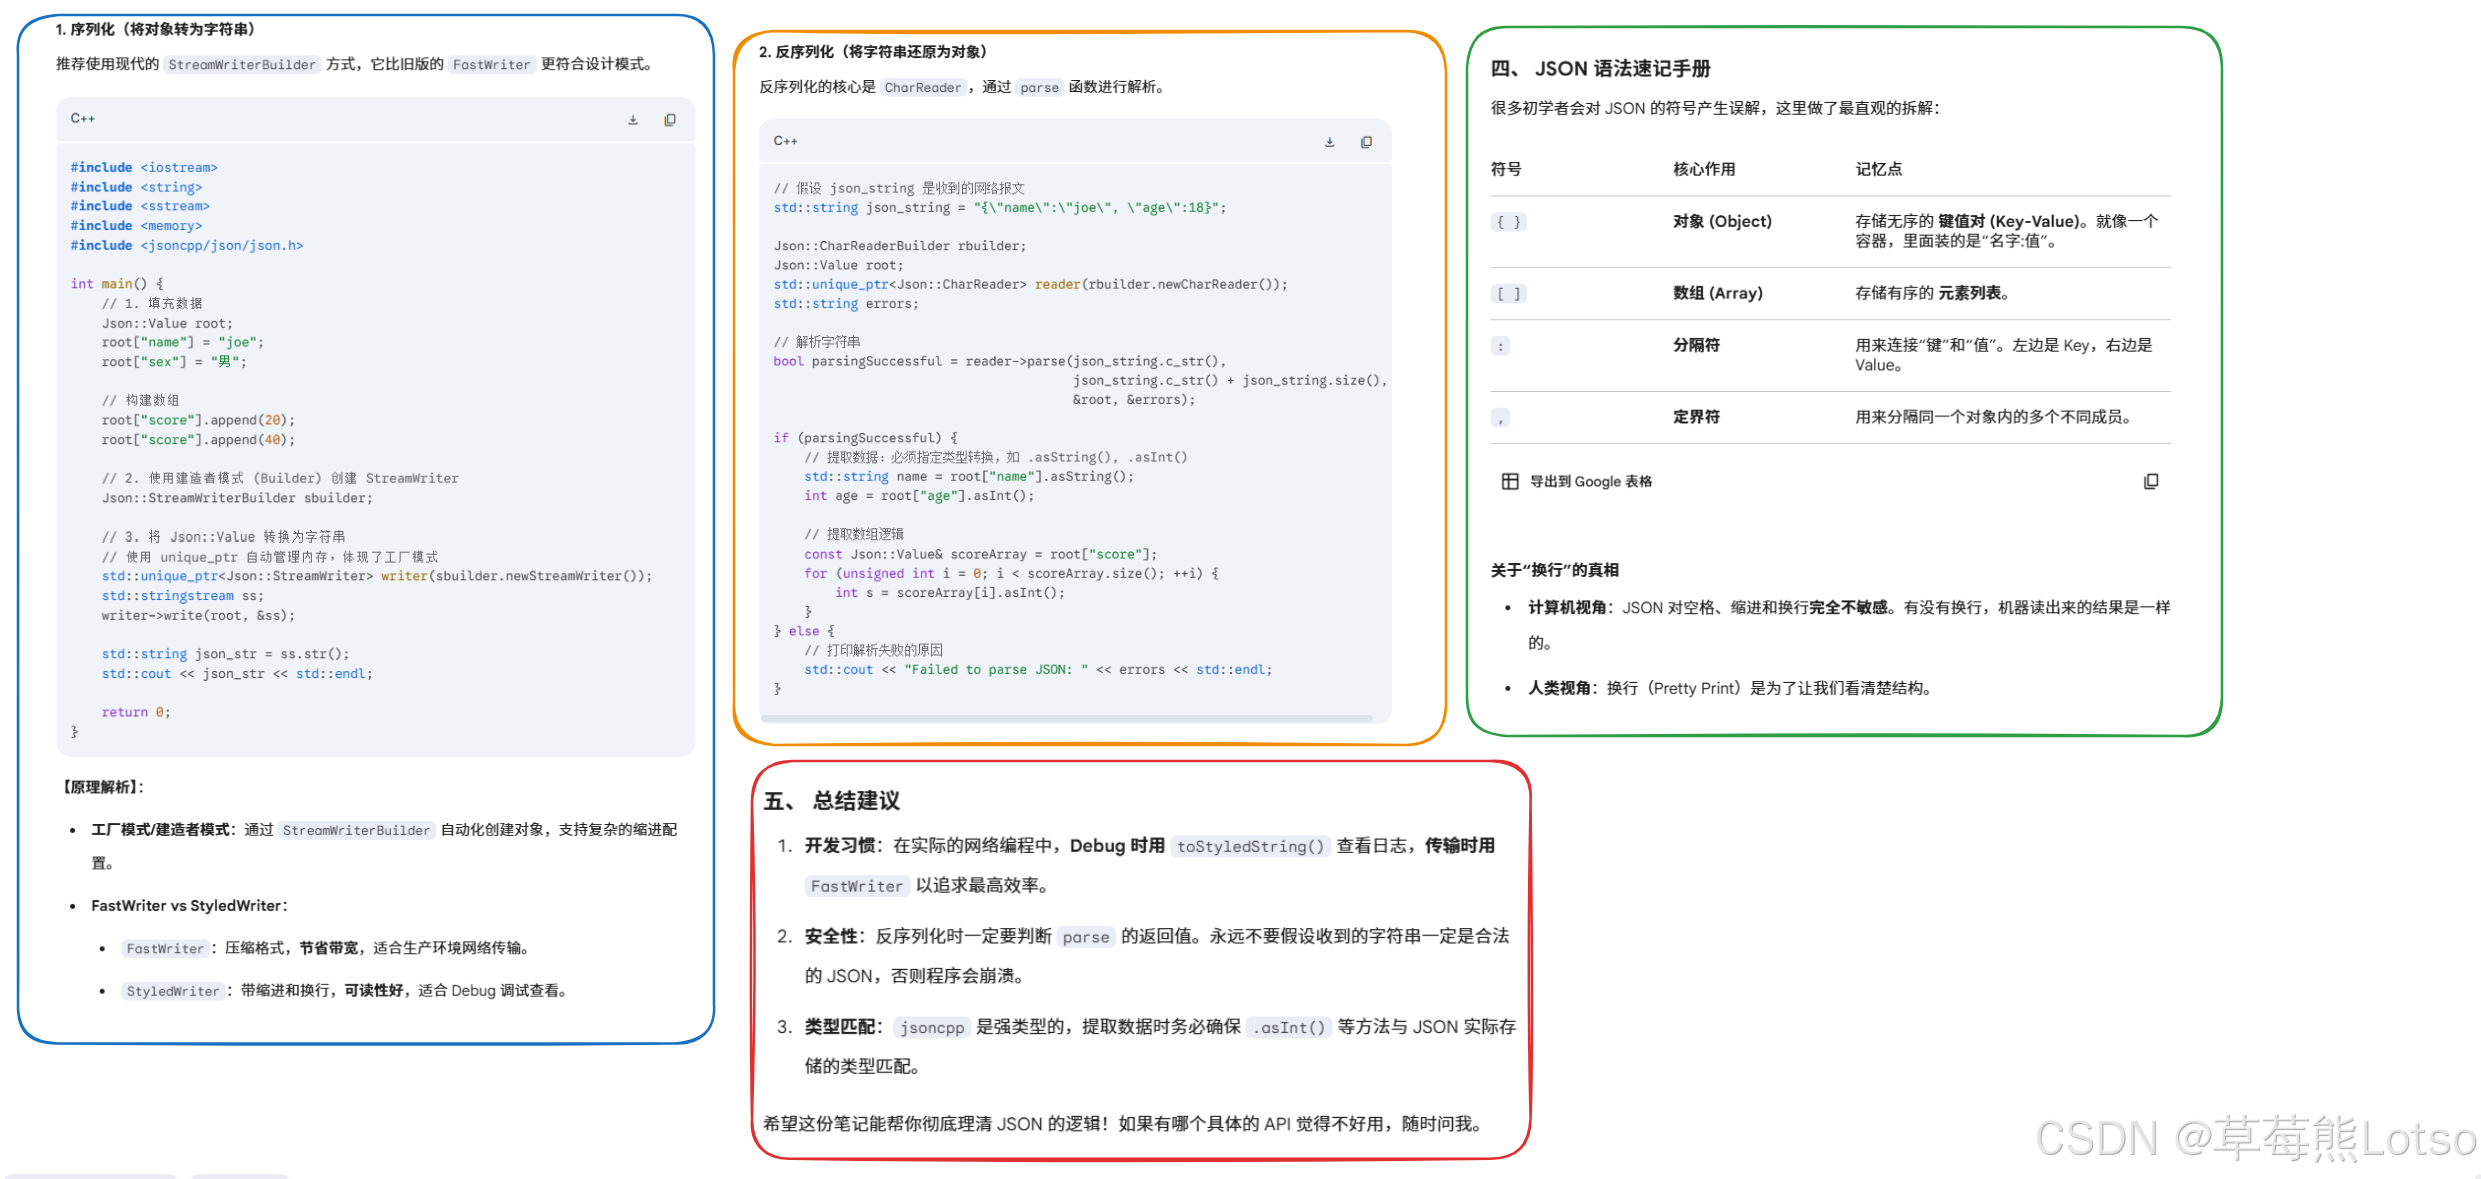2481x1179 pixels.
Task: Copy the JSON symbols table
Action: pos(2151,481)
